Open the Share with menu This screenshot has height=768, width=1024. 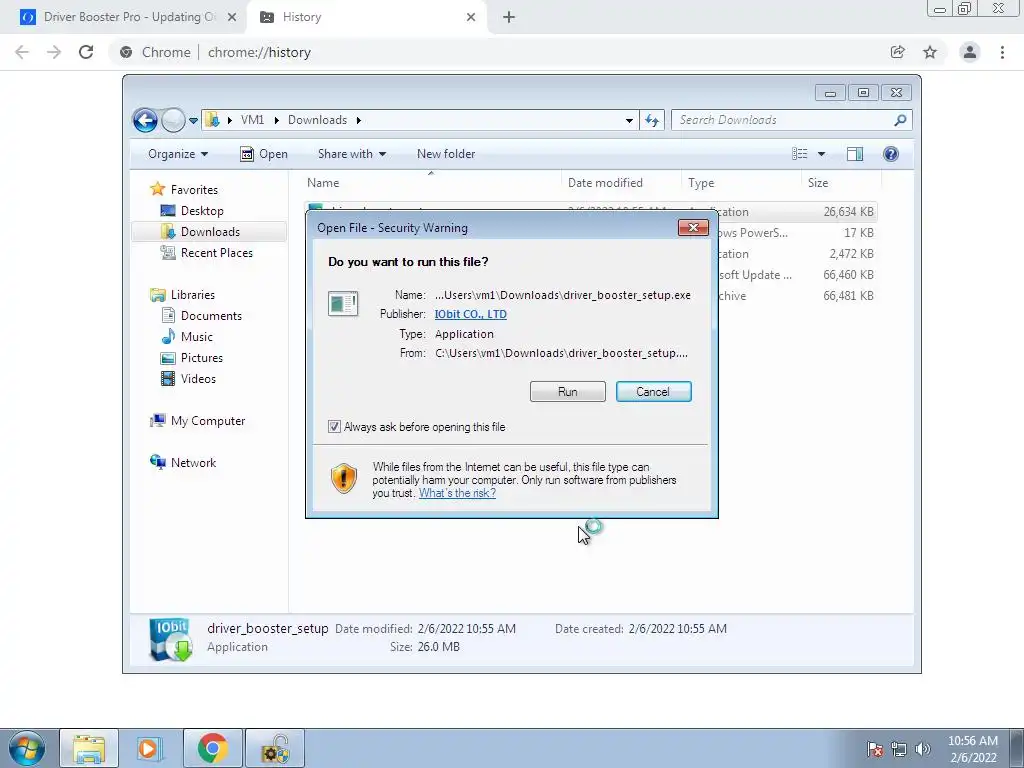point(352,154)
